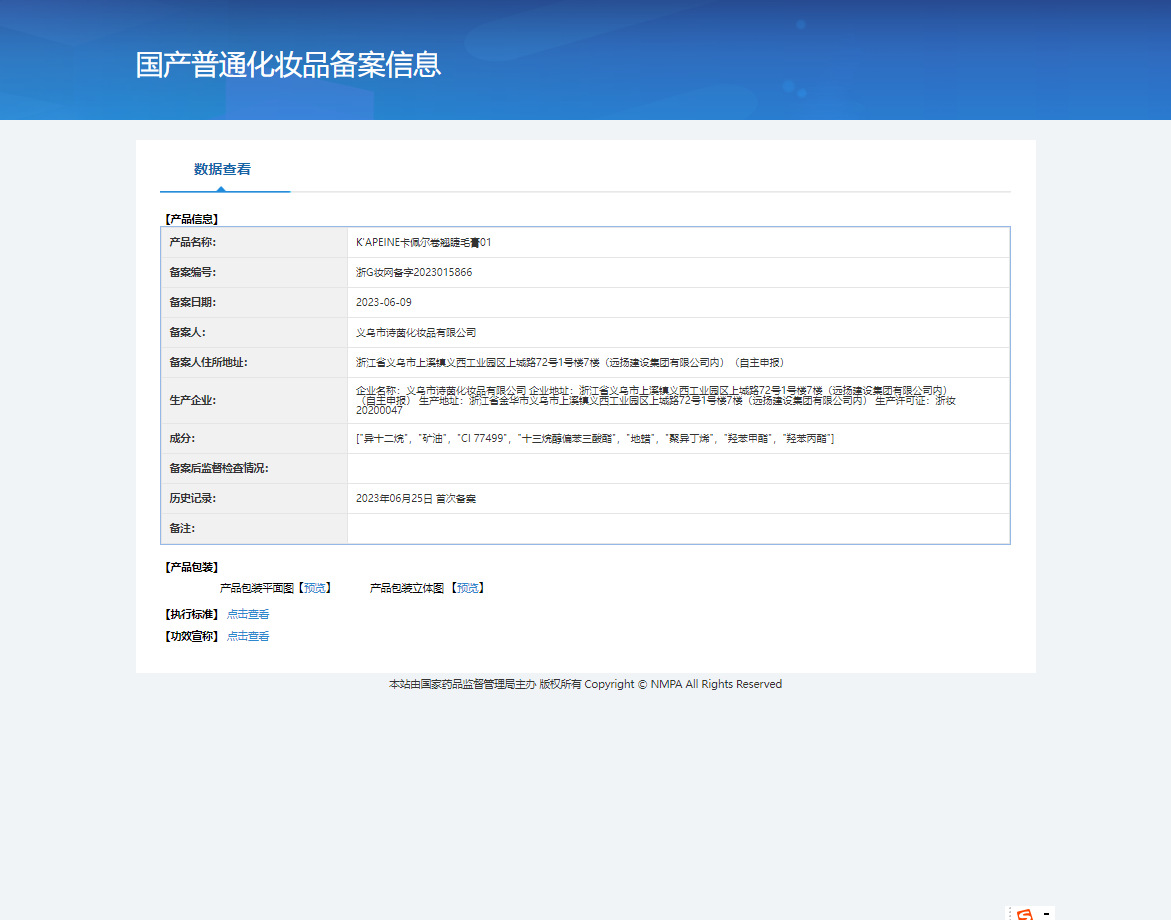Click the NMPA copyright footer text
Screen dimensions: 1171x920
tap(586, 684)
